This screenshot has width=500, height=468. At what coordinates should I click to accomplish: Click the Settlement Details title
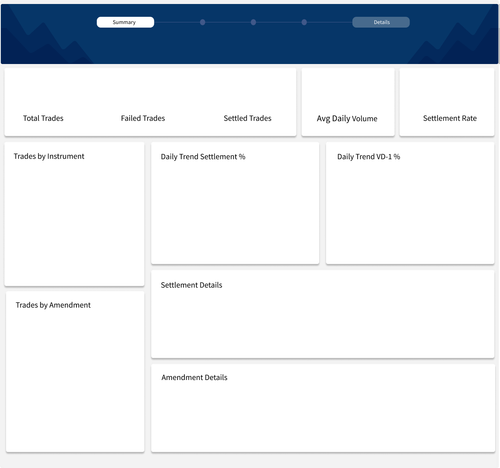tap(191, 285)
